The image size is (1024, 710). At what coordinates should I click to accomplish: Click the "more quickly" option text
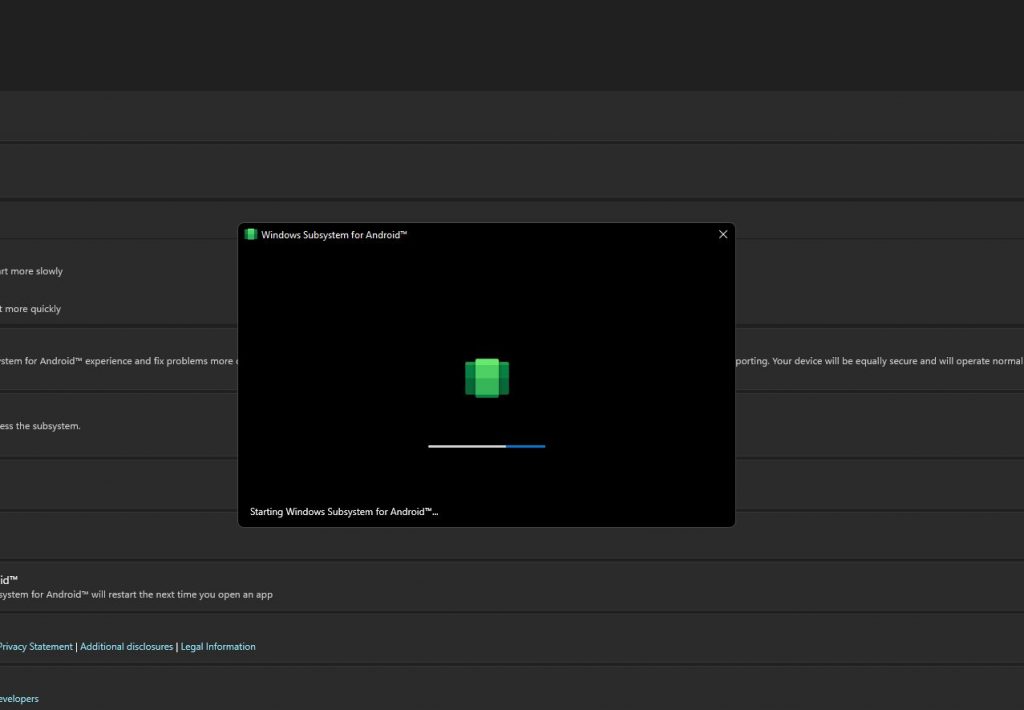[x=31, y=309]
